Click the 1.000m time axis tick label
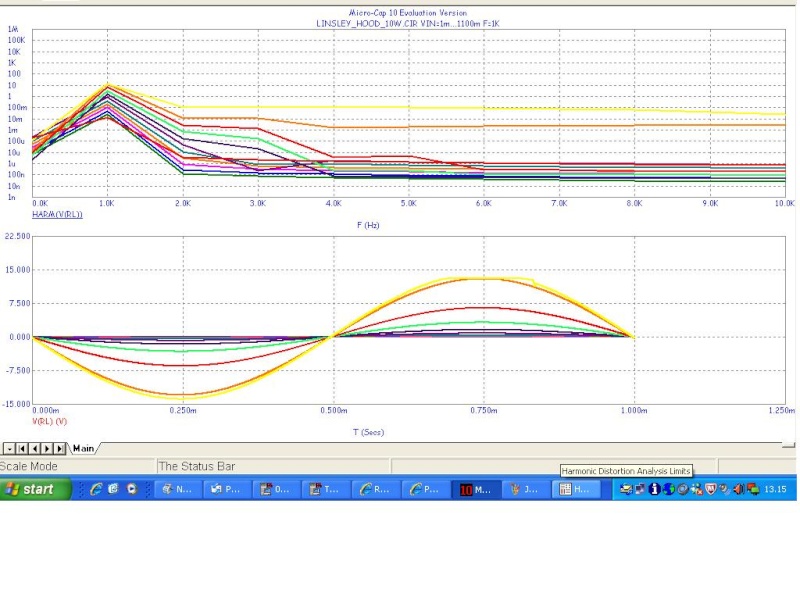This screenshot has height=600, width=800. (634, 410)
